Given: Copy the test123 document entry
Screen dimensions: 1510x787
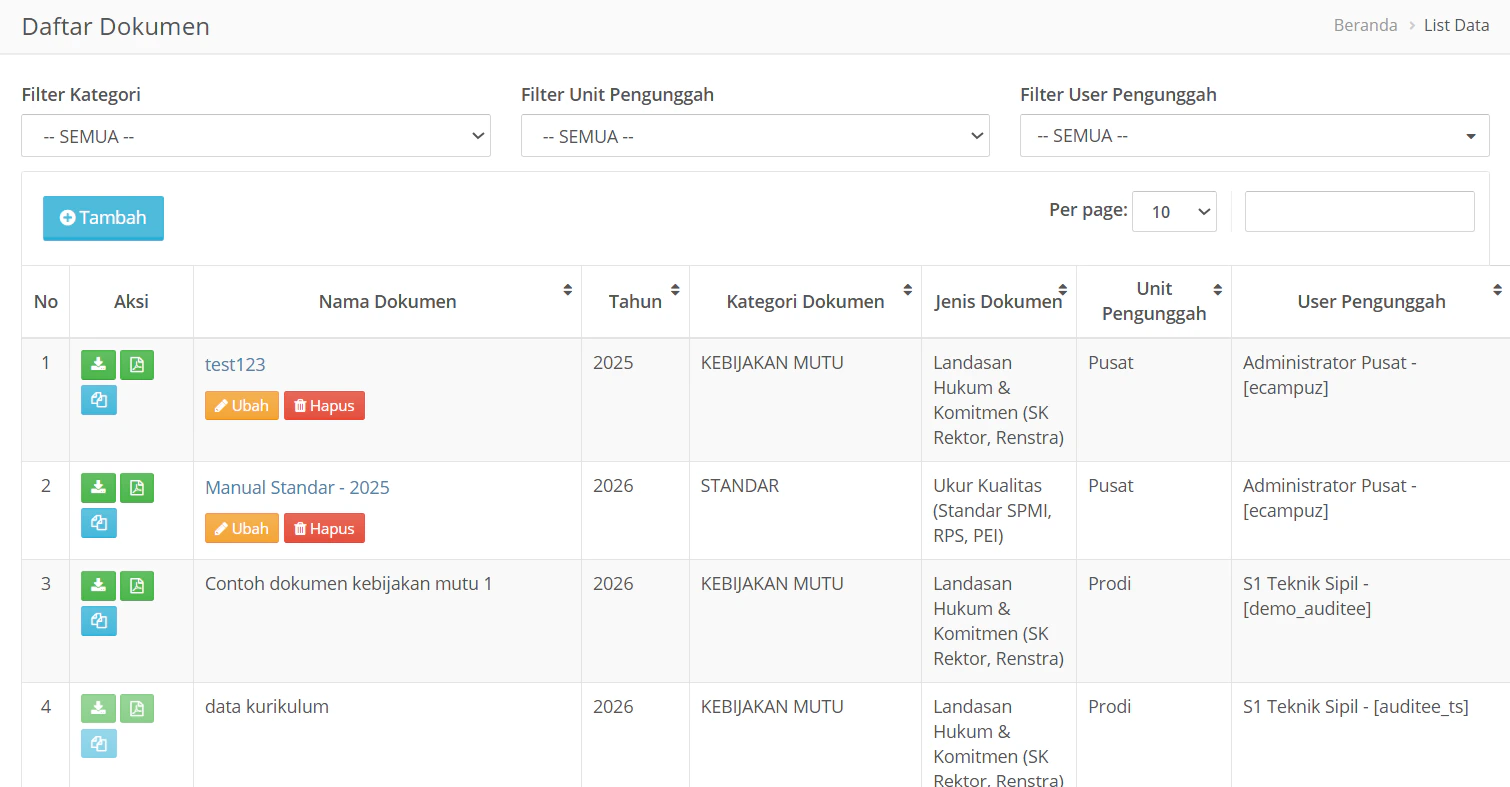Looking at the screenshot, I should (x=98, y=399).
